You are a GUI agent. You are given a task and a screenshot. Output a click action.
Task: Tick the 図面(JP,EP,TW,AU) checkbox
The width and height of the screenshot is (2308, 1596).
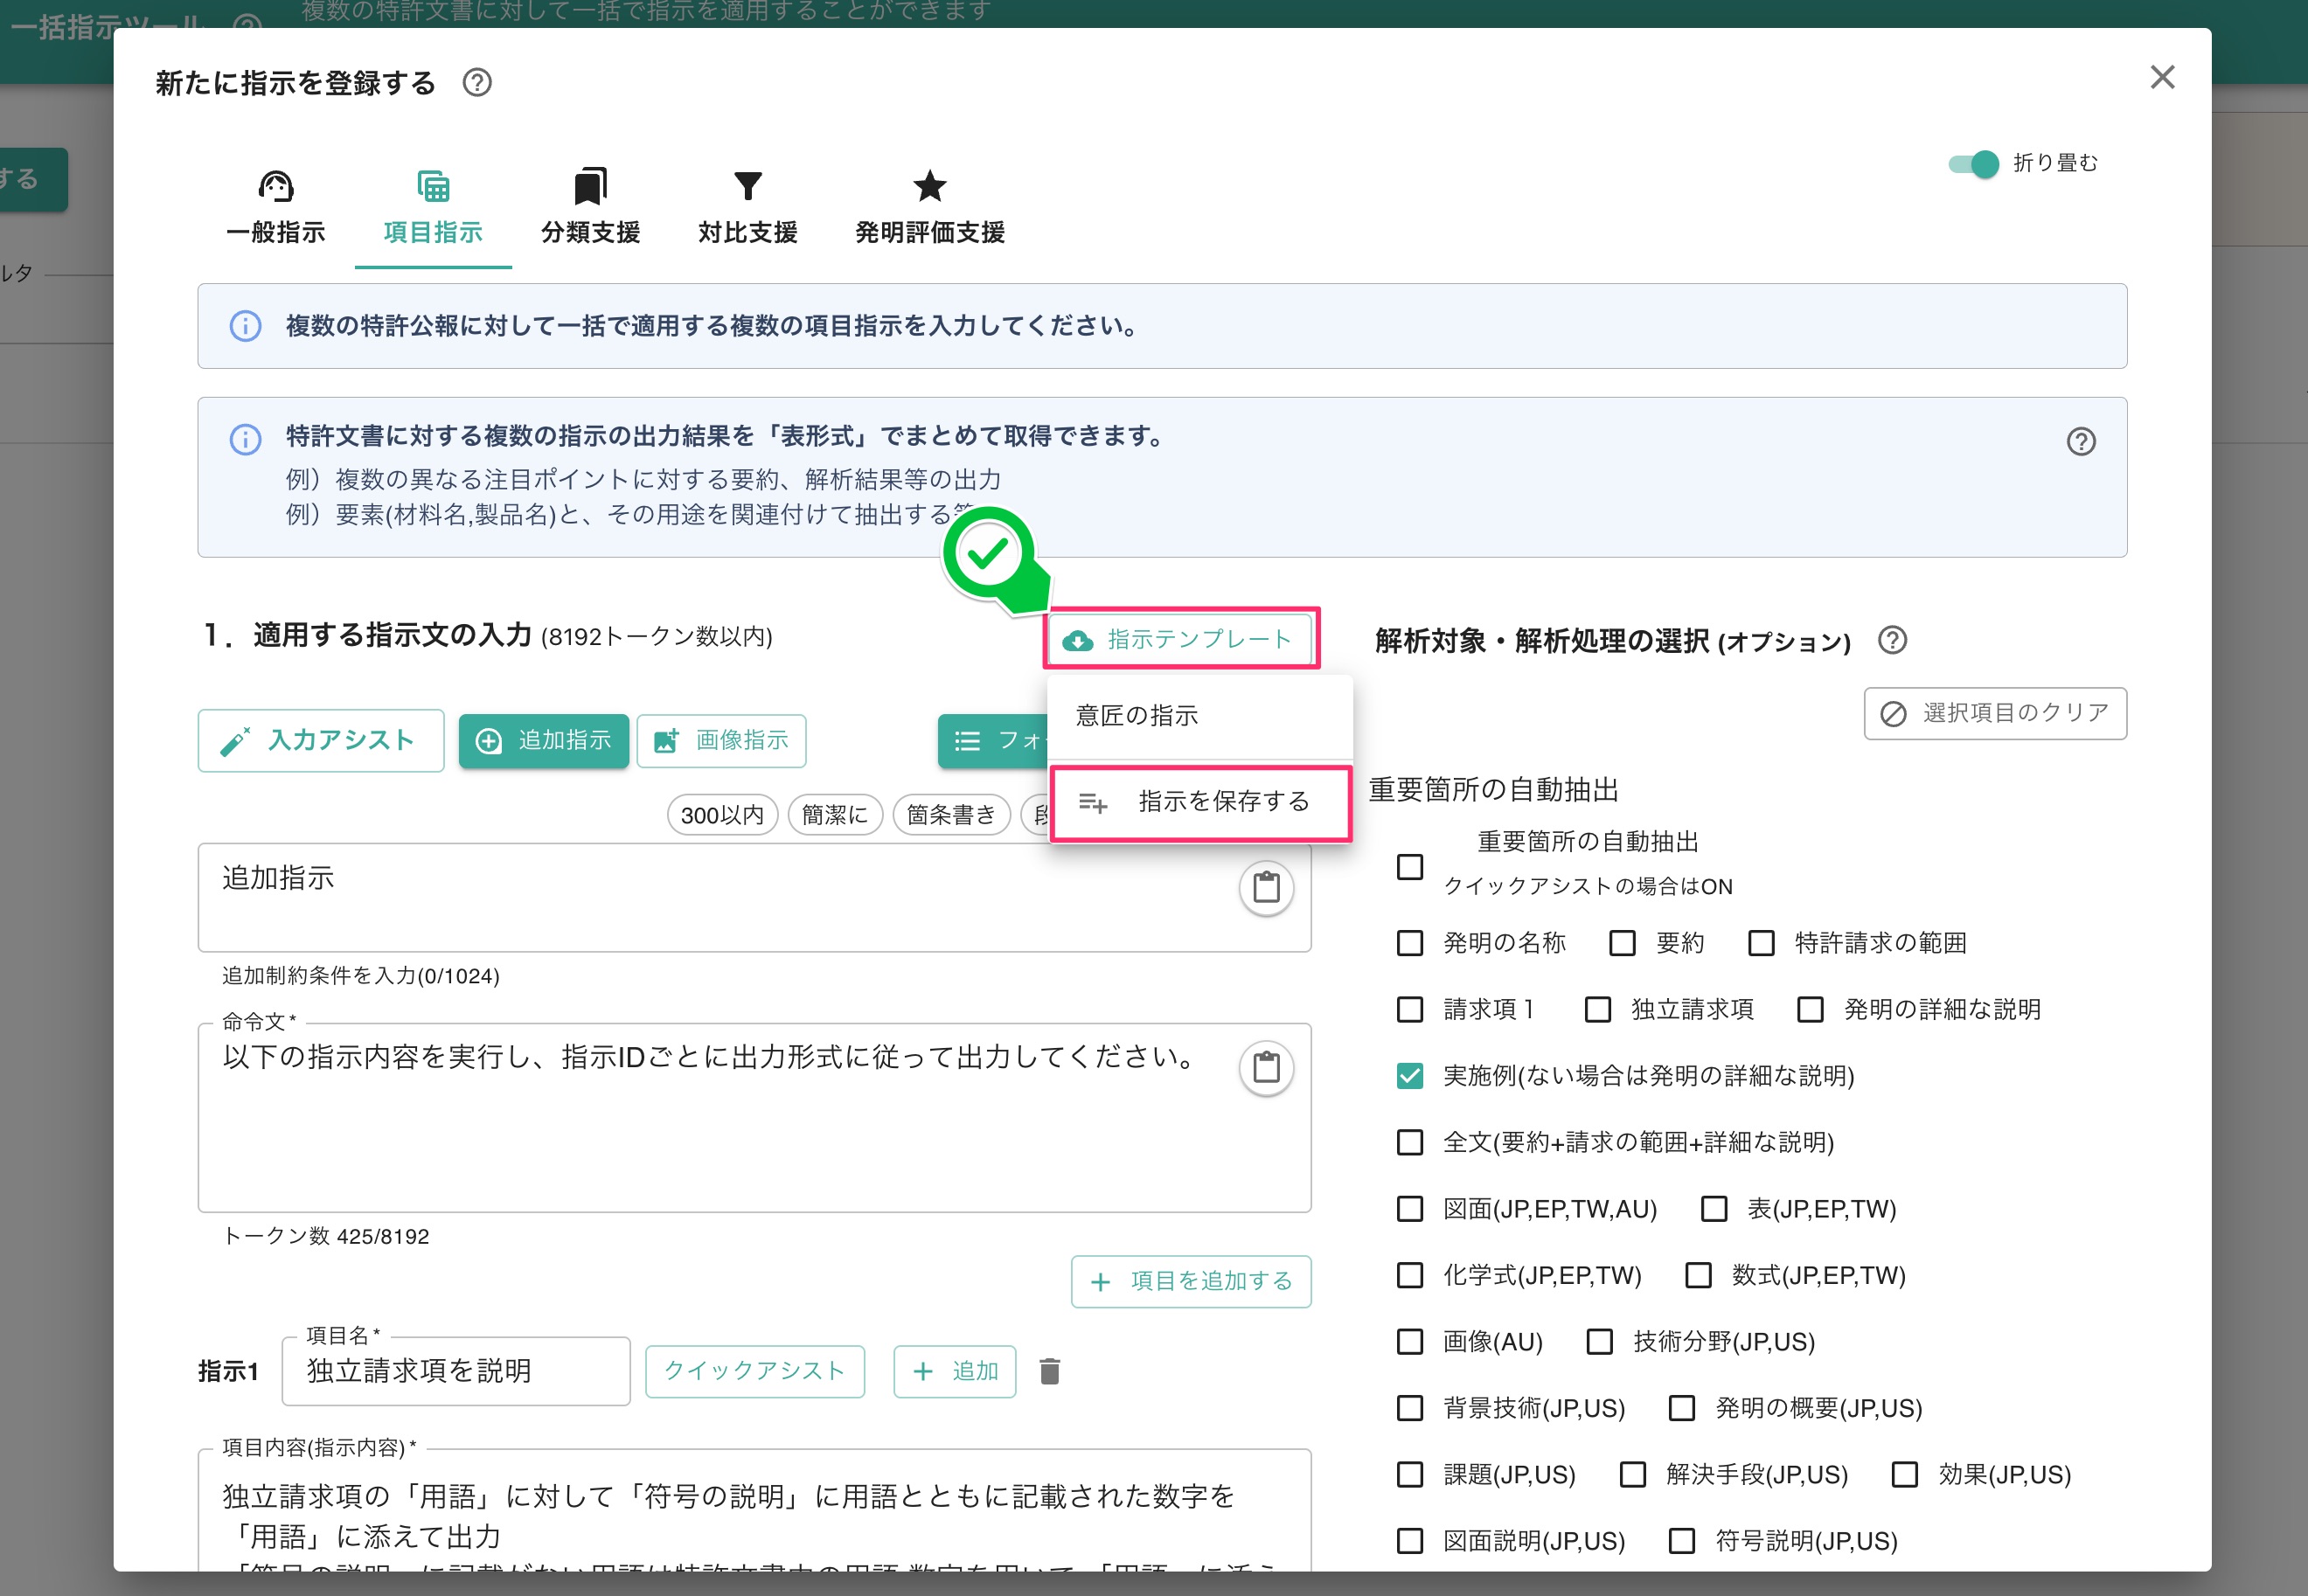click(1410, 1209)
